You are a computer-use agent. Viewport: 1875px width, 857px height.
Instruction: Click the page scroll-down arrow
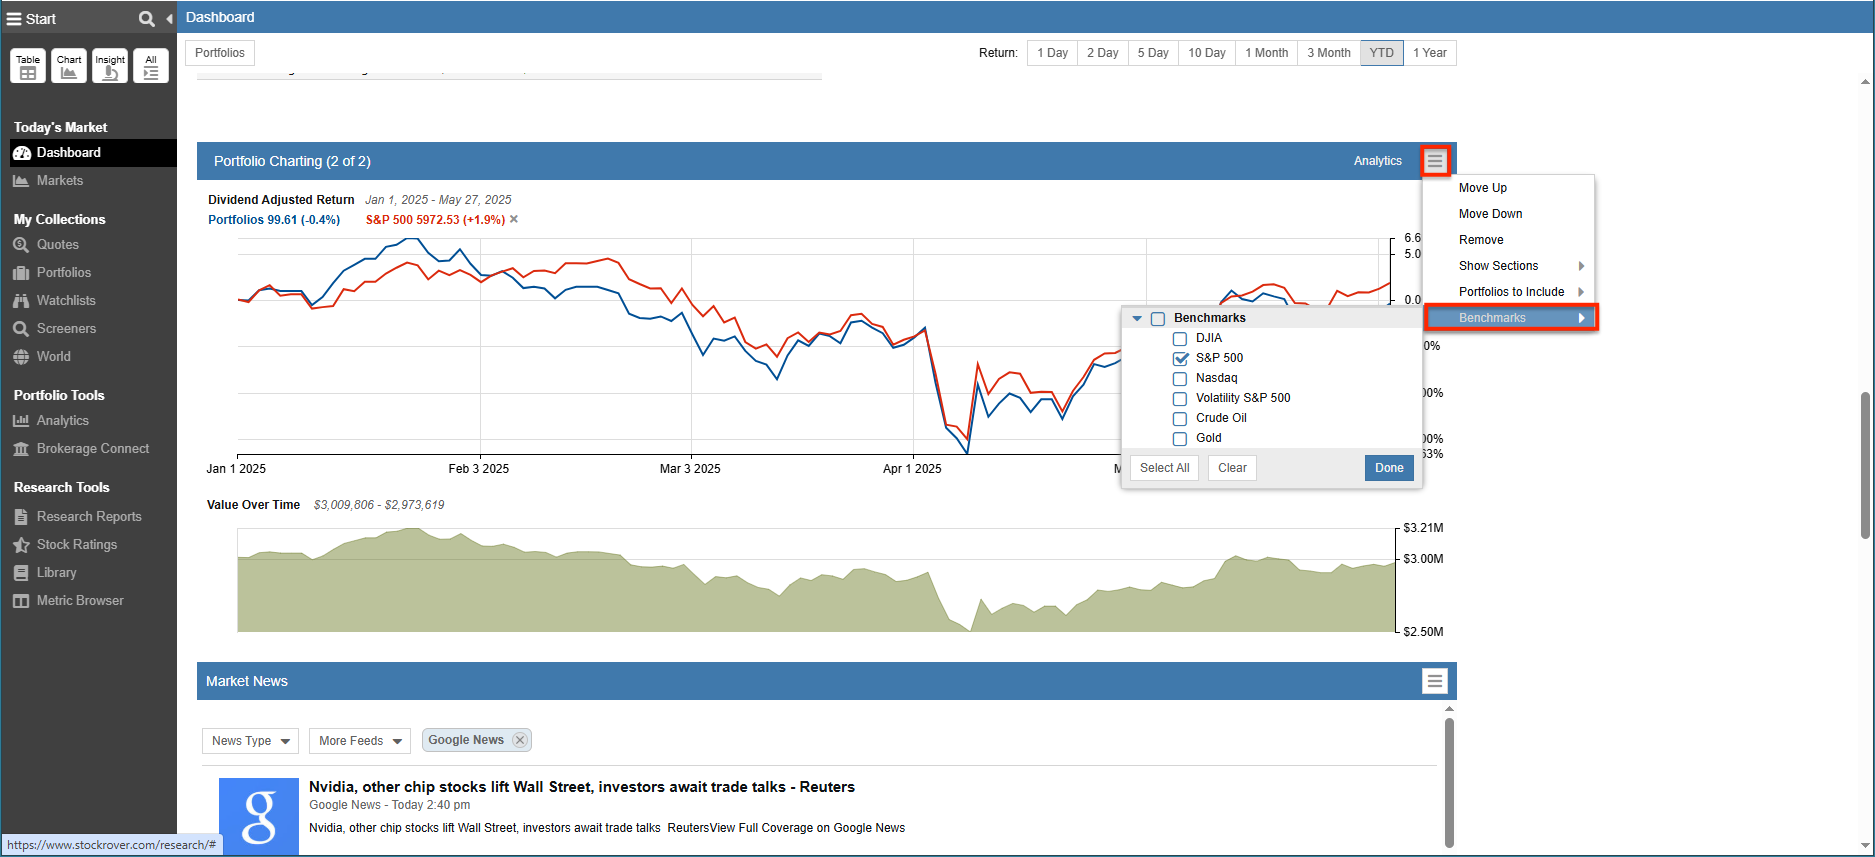[1865, 846]
